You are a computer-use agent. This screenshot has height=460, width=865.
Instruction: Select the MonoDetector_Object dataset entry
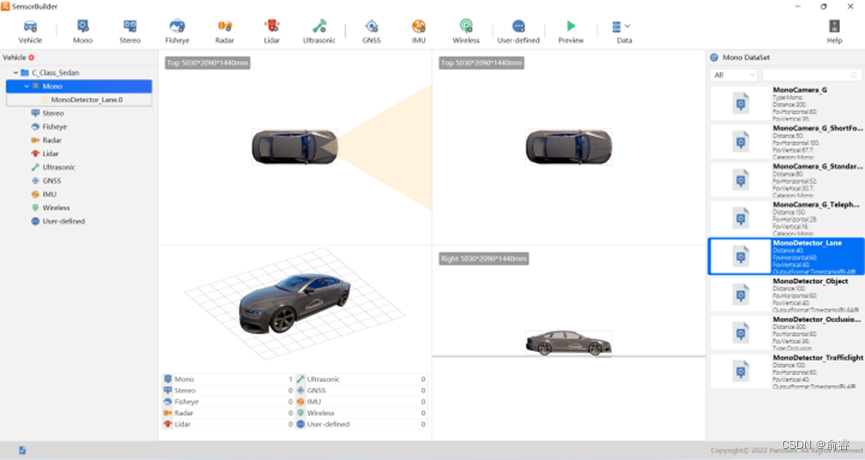[787, 295]
